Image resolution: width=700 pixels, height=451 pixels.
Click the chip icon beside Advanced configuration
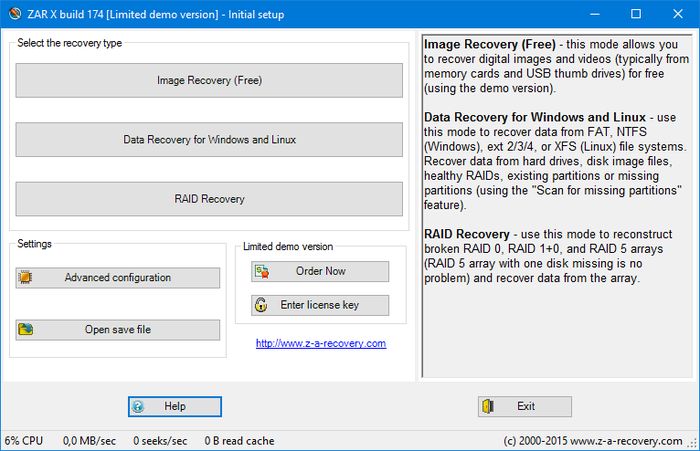point(27,278)
